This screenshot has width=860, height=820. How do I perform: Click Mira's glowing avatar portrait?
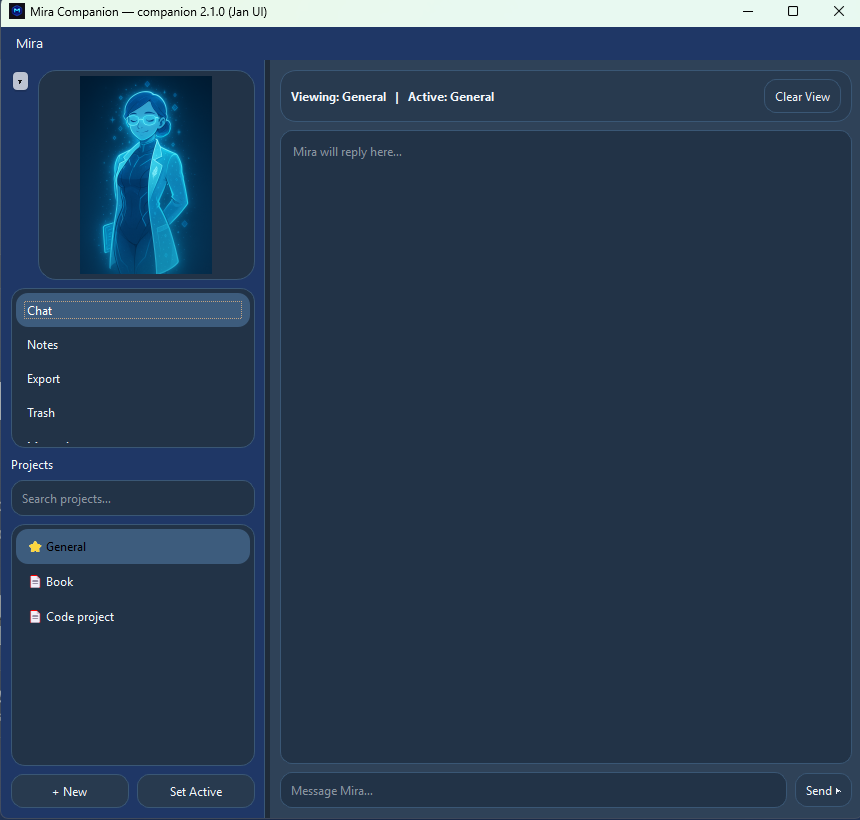(146, 175)
